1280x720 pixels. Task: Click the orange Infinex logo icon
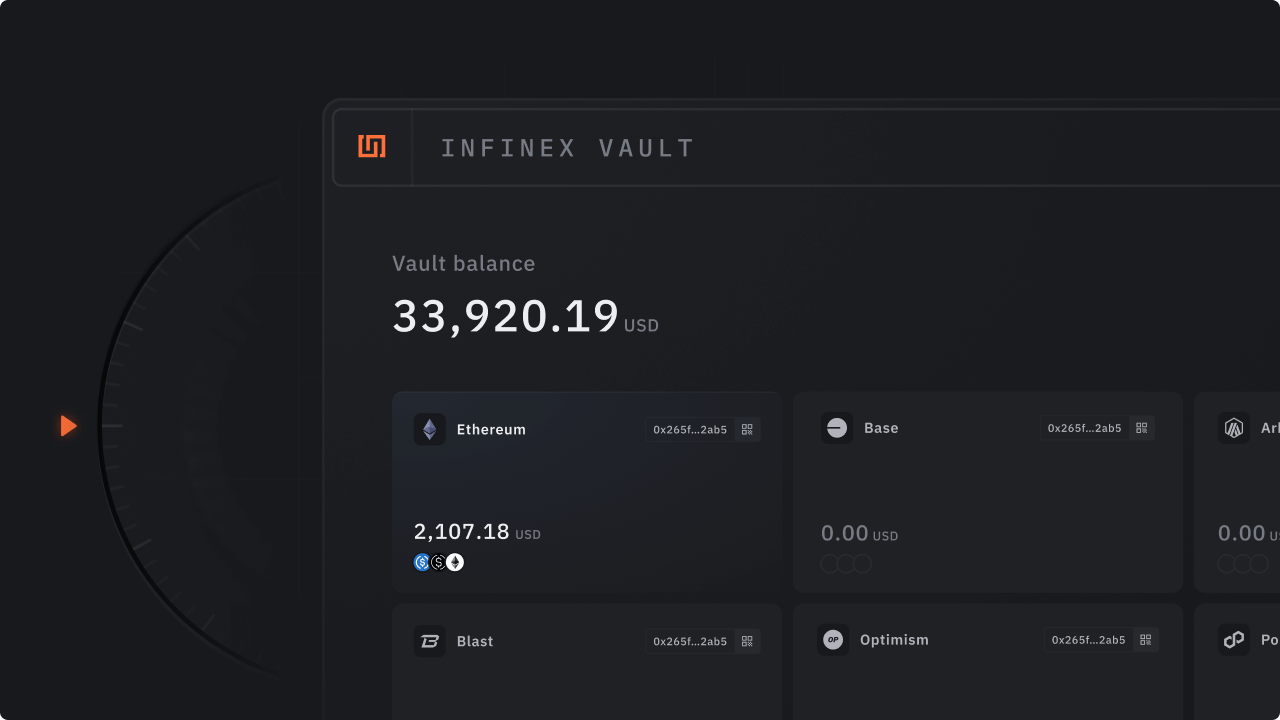pyautogui.click(x=372, y=147)
